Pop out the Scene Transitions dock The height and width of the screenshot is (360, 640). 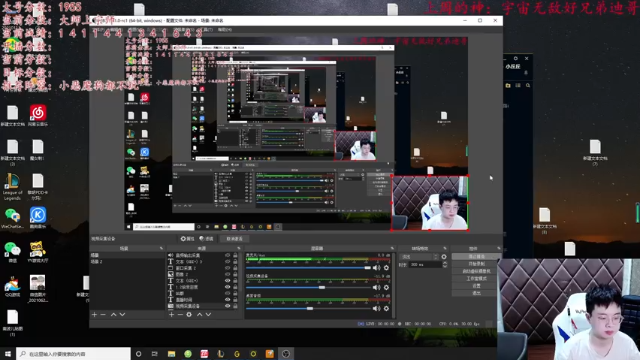click(445, 248)
